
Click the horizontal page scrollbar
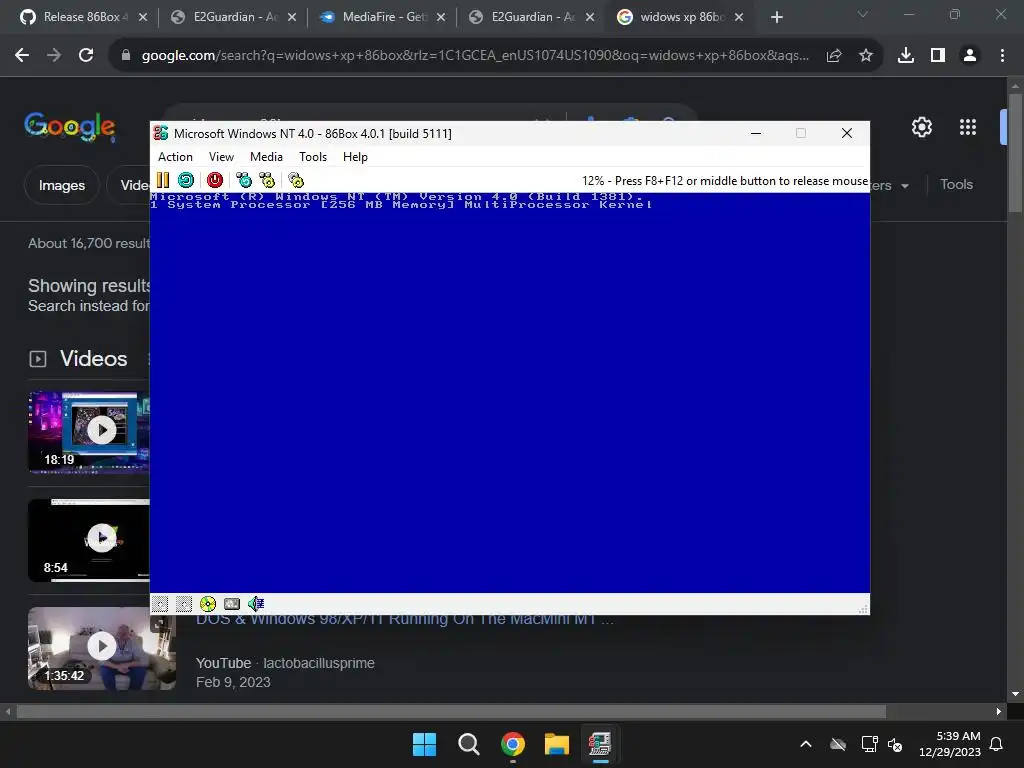coord(451,711)
